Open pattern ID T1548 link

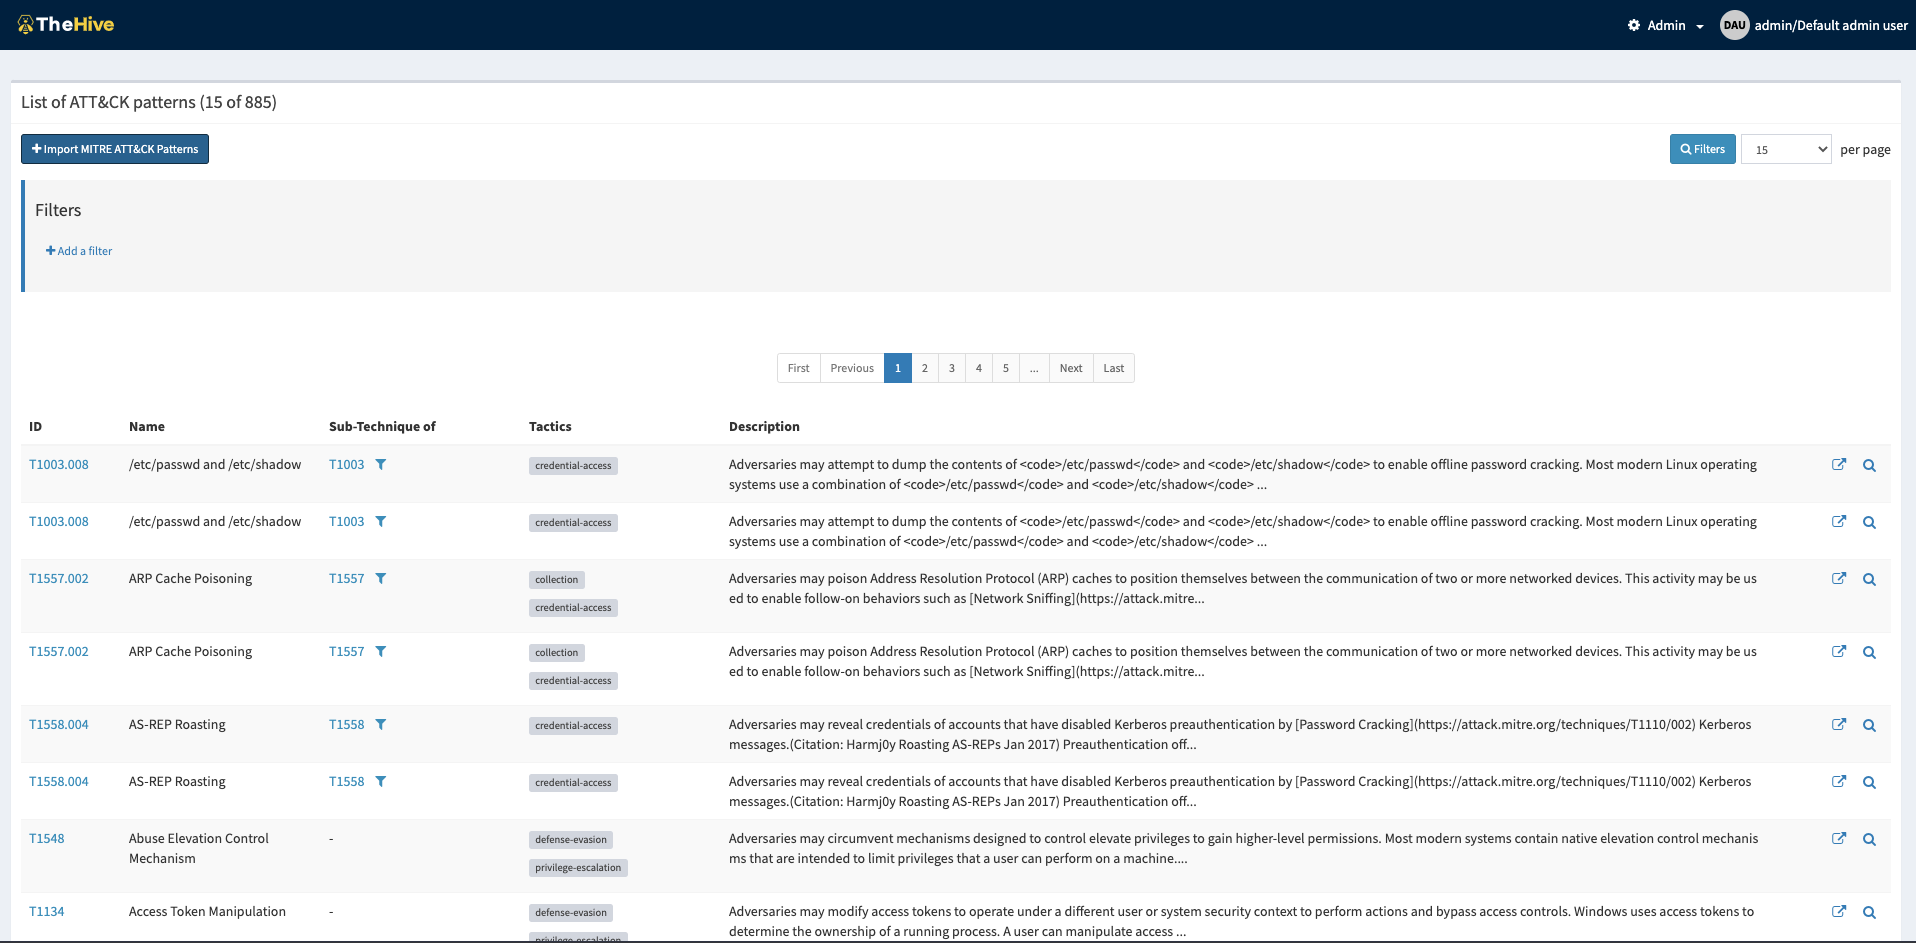[x=47, y=839]
